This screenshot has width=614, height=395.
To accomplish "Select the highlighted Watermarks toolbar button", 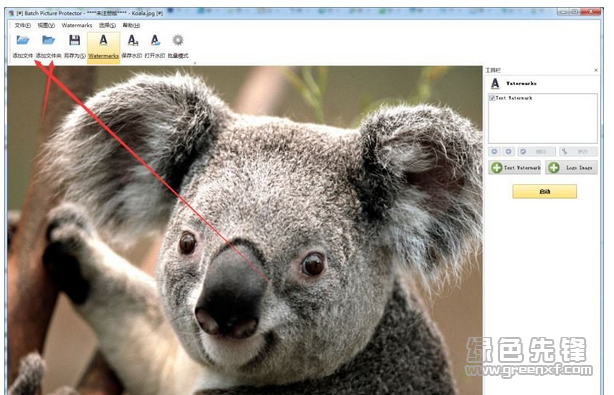I will tap(103, 47).
